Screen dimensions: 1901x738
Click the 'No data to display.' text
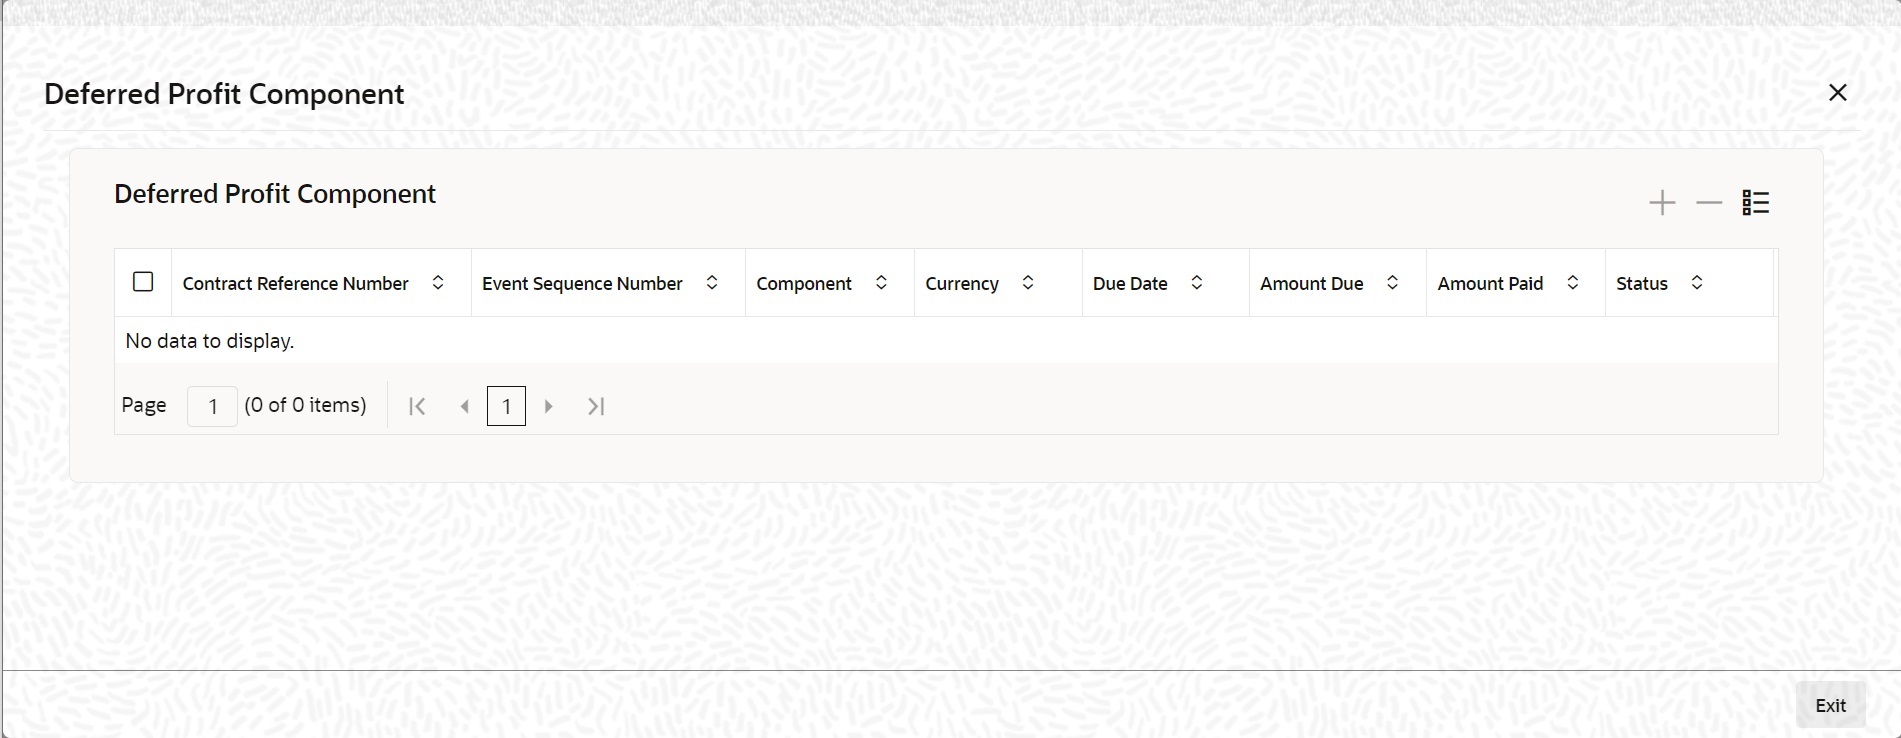coord(210,341)
